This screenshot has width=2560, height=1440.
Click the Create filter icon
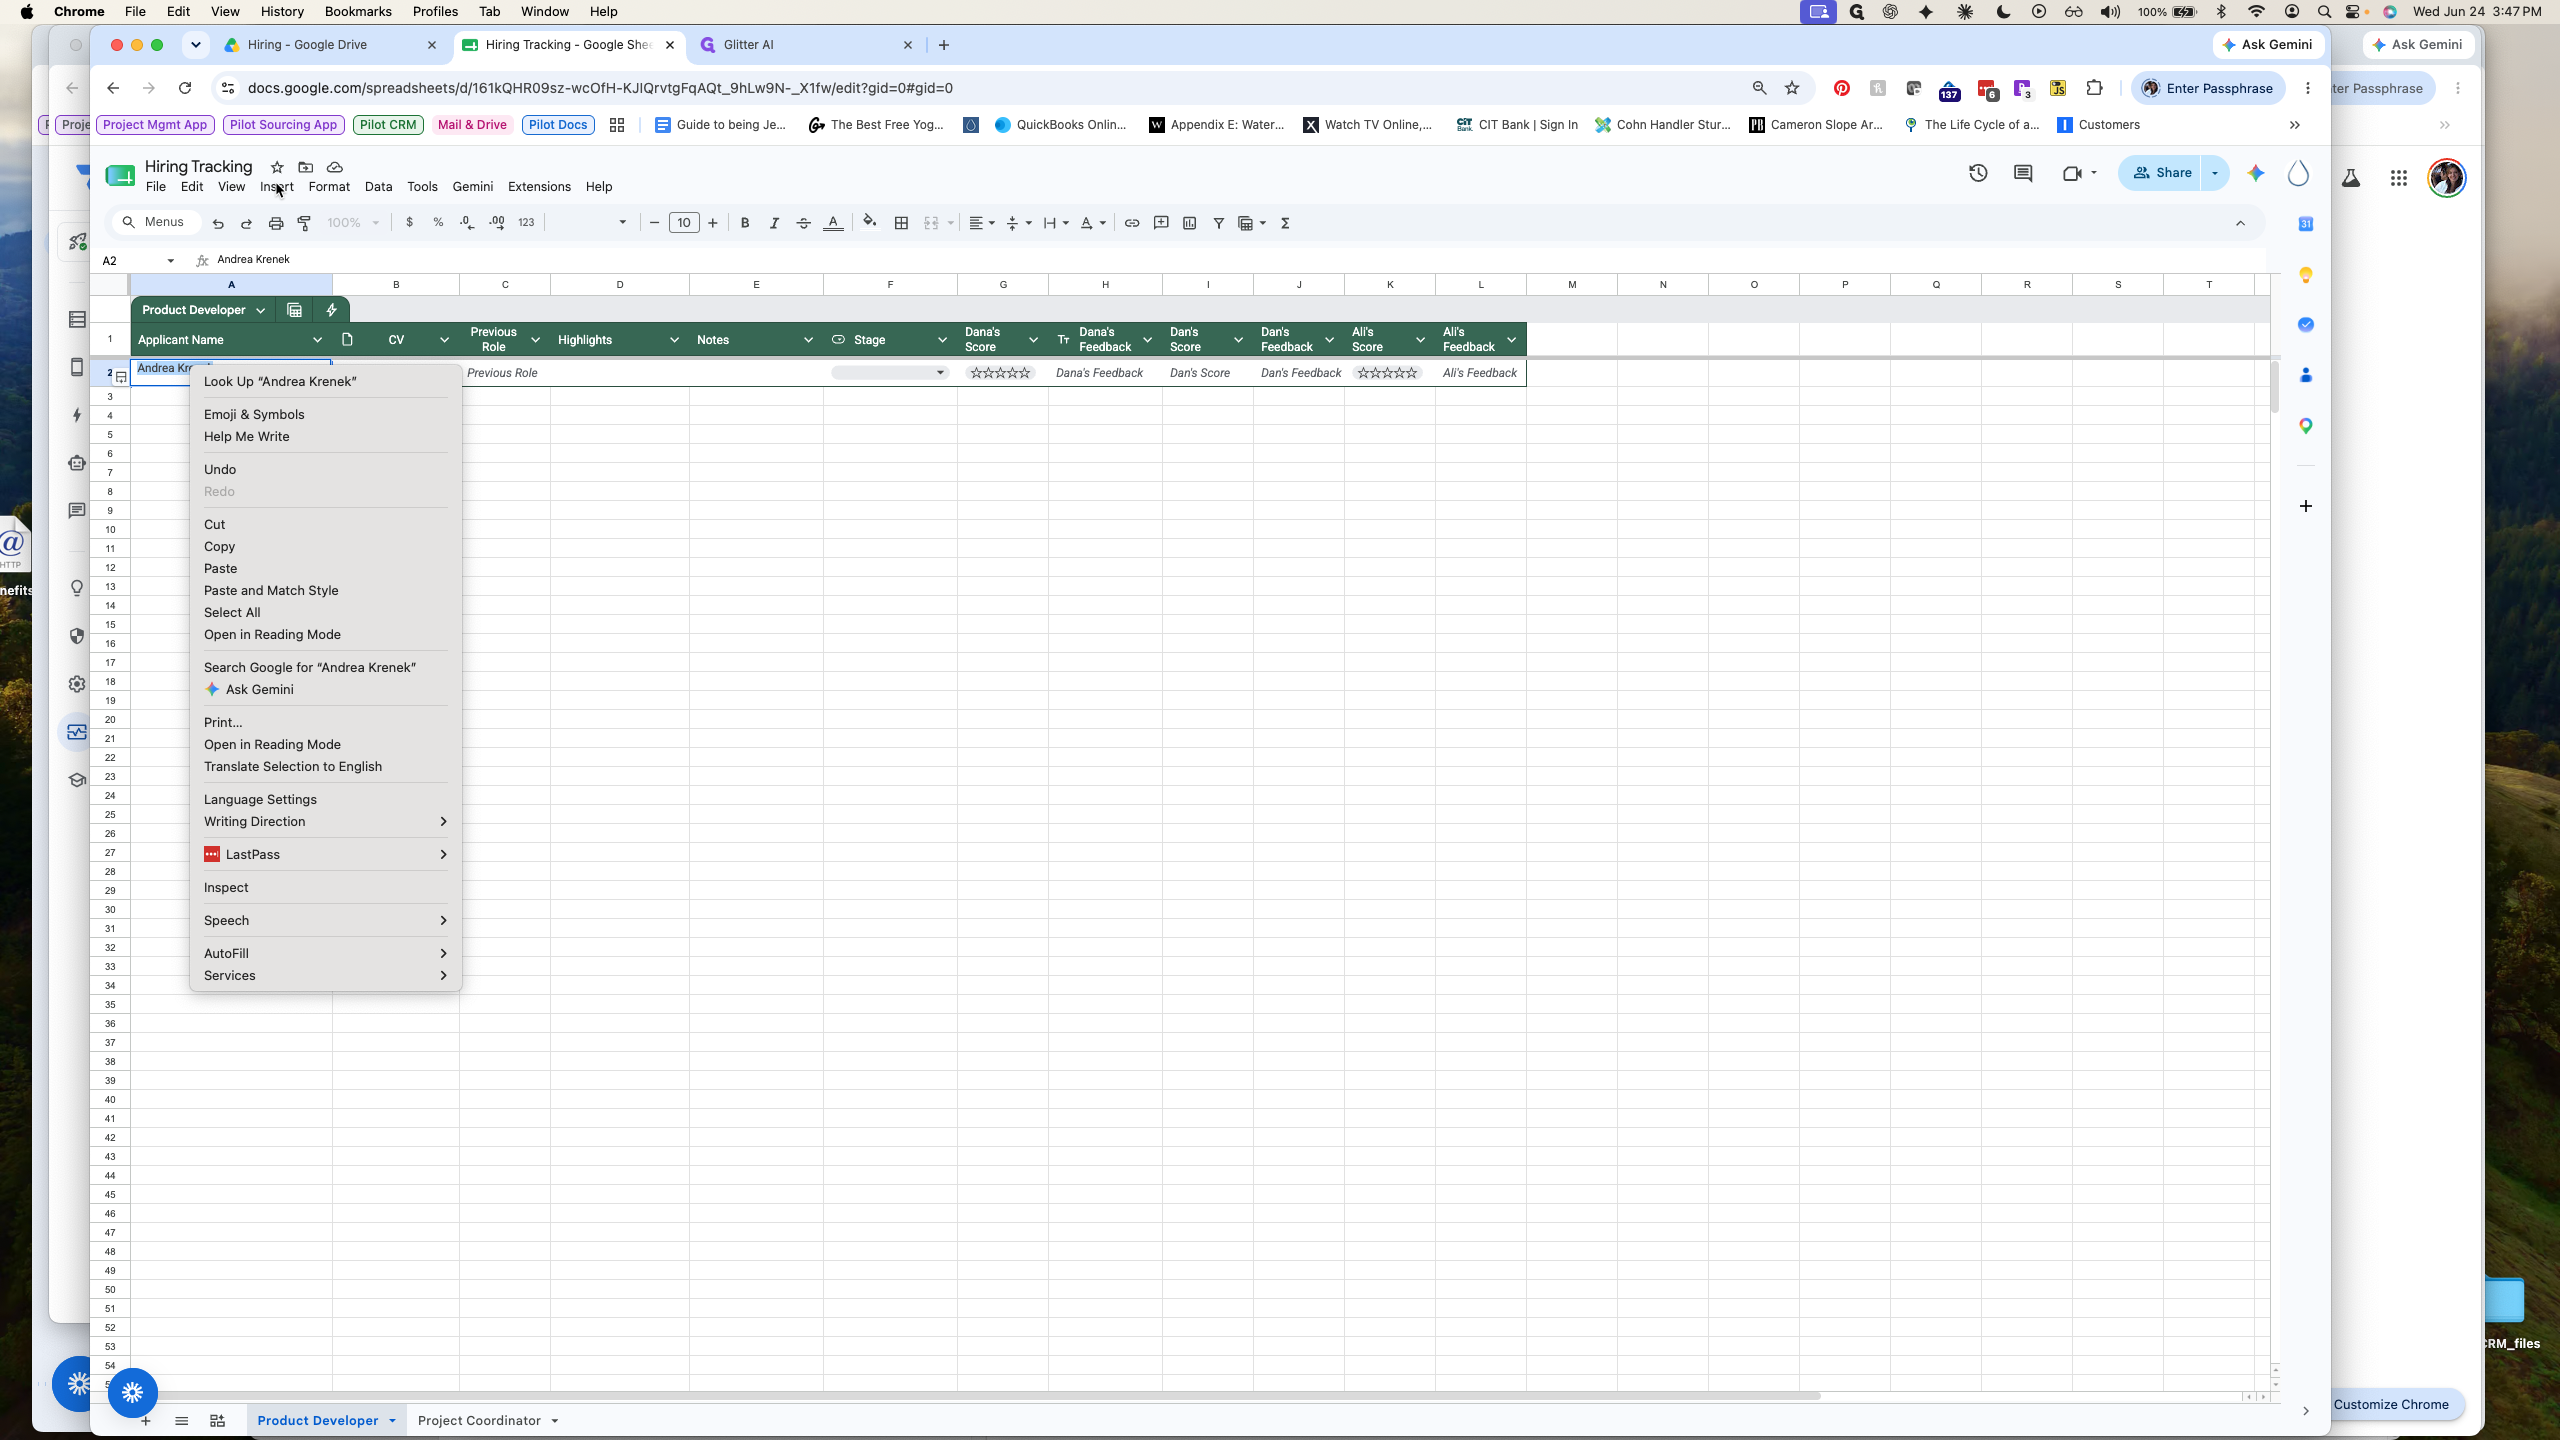[1219, 223]
